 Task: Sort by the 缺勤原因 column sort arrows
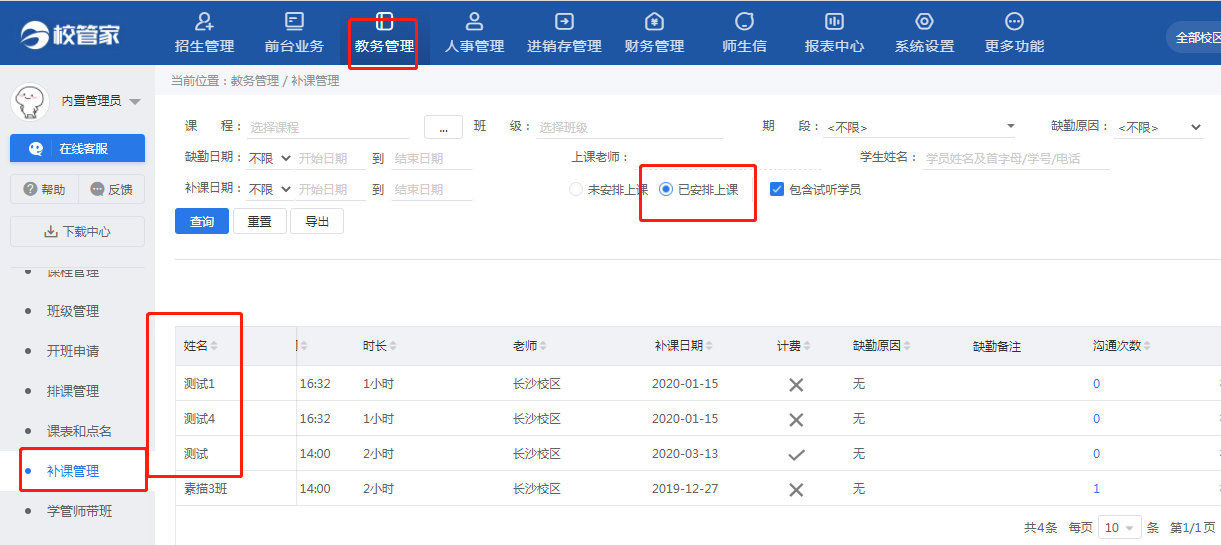[x=907, y=346]
